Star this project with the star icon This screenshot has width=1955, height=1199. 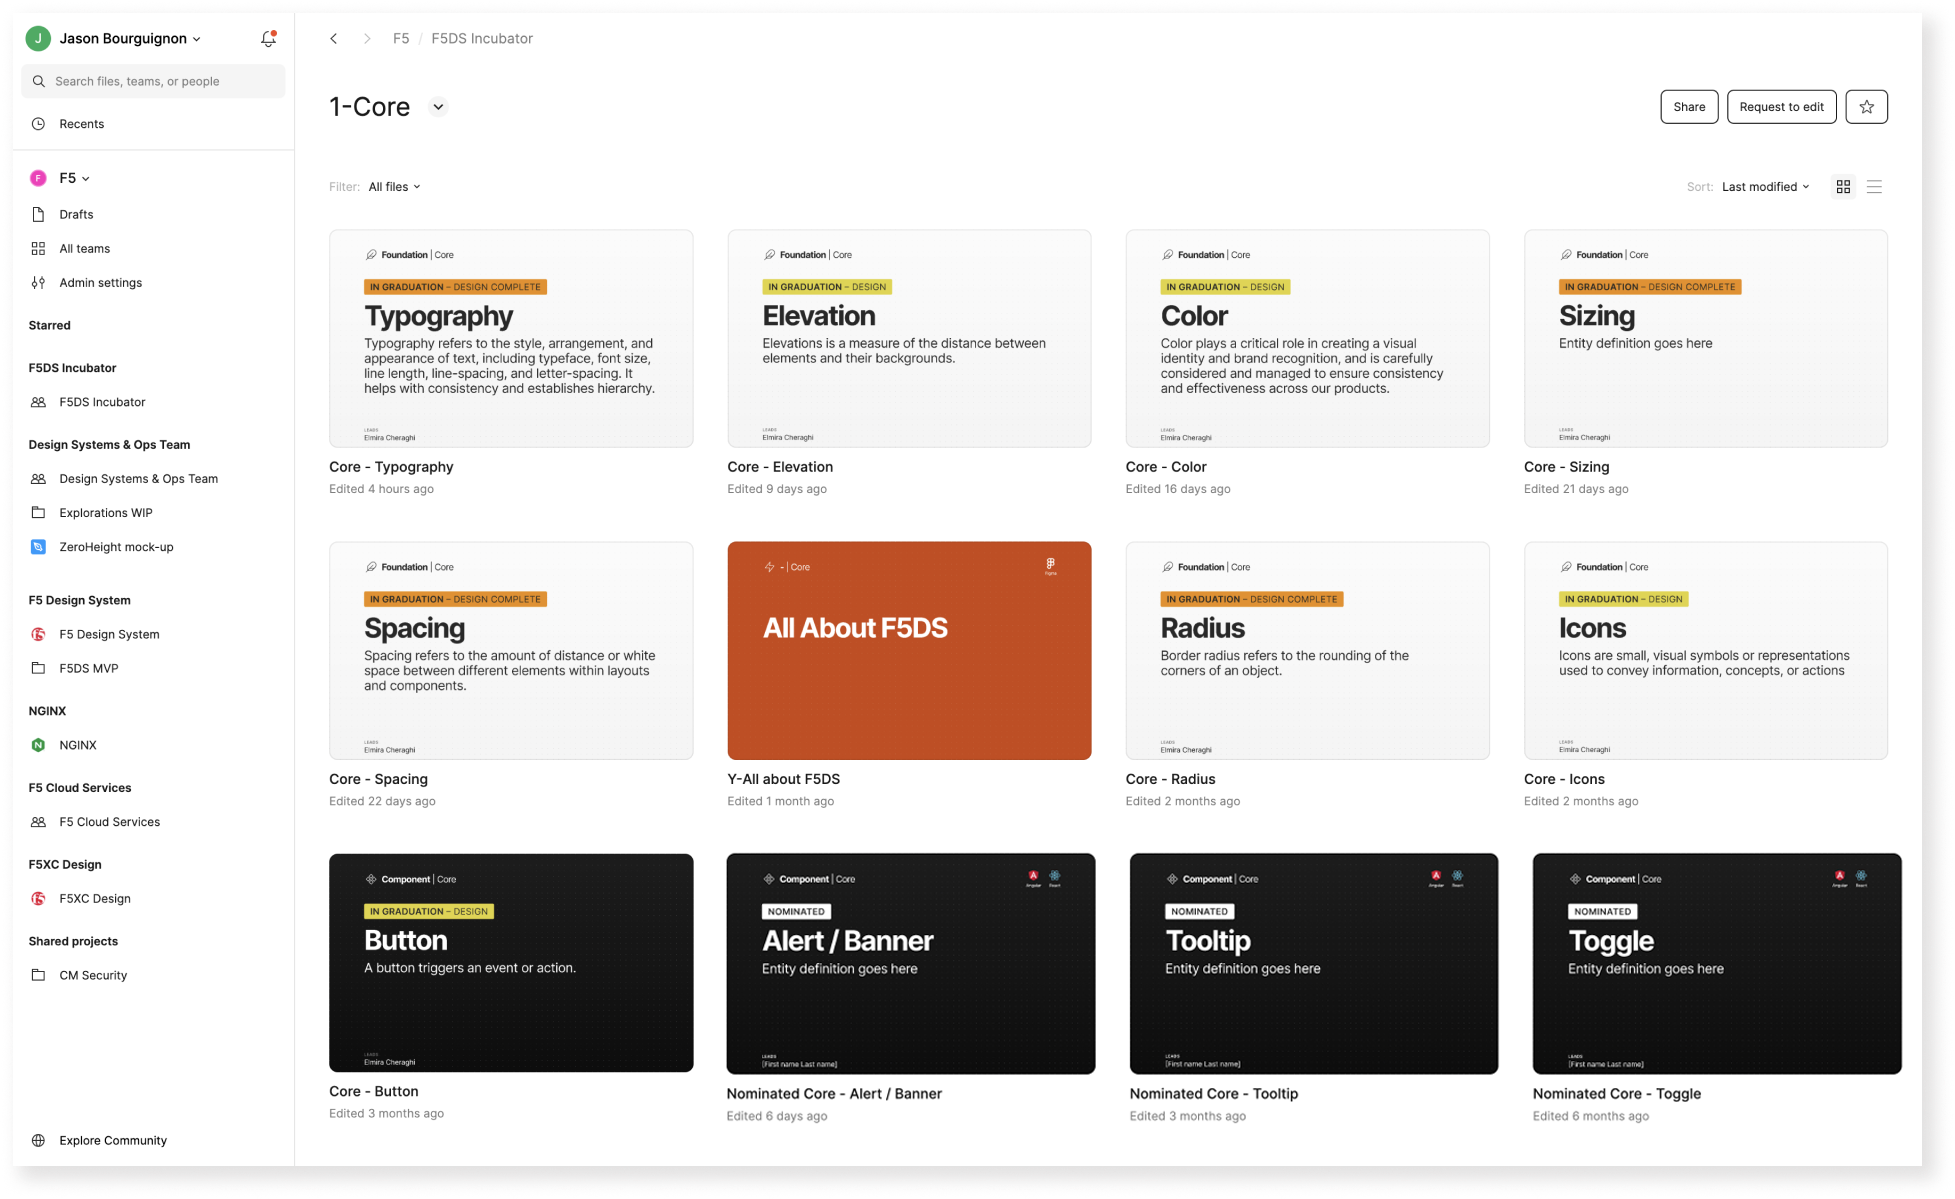click(x=1866, y=107)
